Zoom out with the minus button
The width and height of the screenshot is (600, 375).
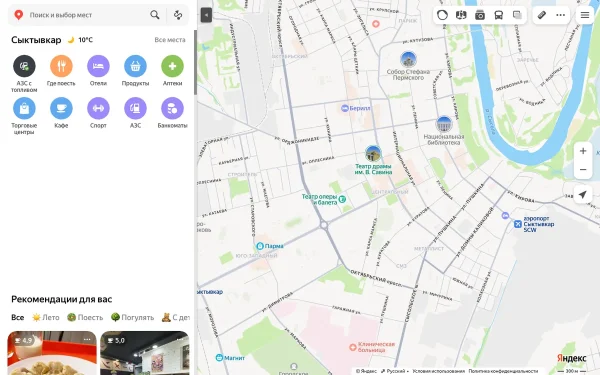tap(583, 169)
